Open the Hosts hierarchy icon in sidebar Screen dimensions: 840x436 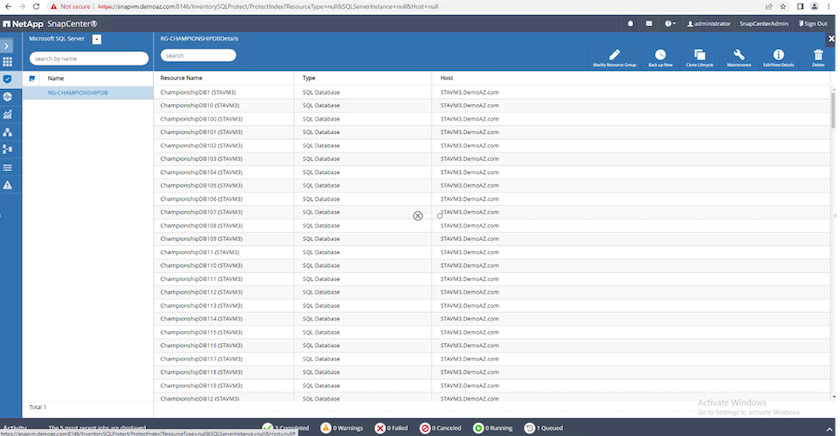(8, 132)
